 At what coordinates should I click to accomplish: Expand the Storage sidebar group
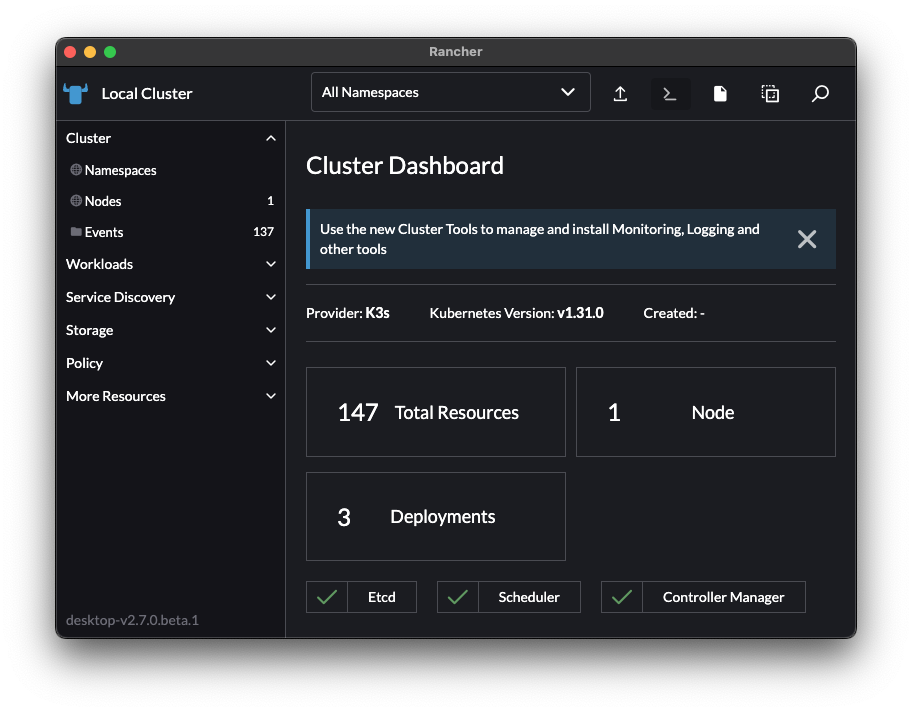(270, 330)
